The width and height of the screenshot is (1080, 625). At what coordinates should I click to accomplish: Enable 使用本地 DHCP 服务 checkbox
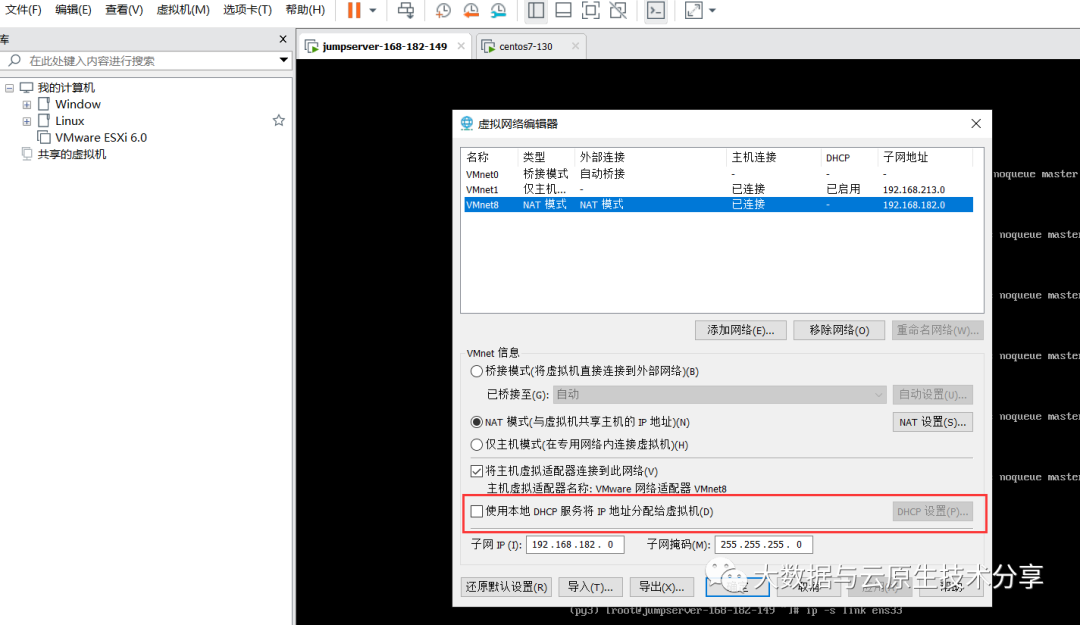[x=477, y=511]
